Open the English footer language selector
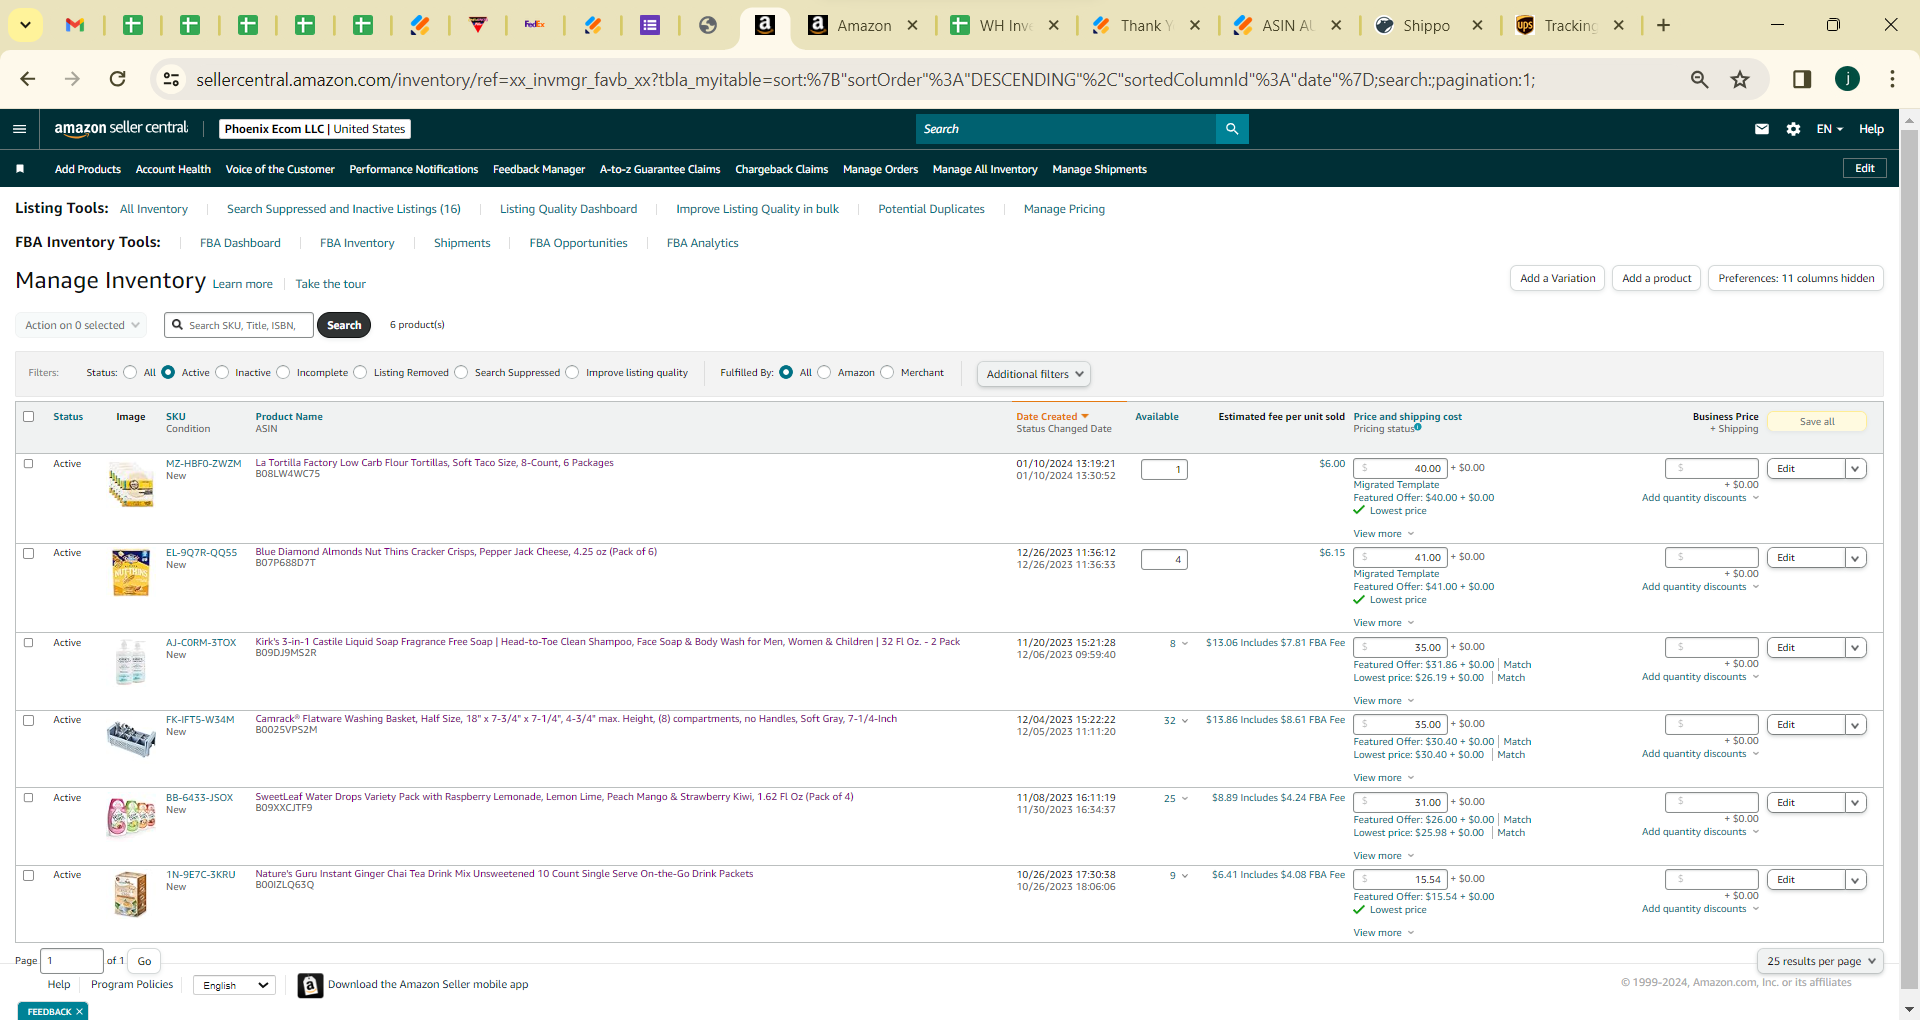This screenshot has height=1020, width=1920. point(234,985)
